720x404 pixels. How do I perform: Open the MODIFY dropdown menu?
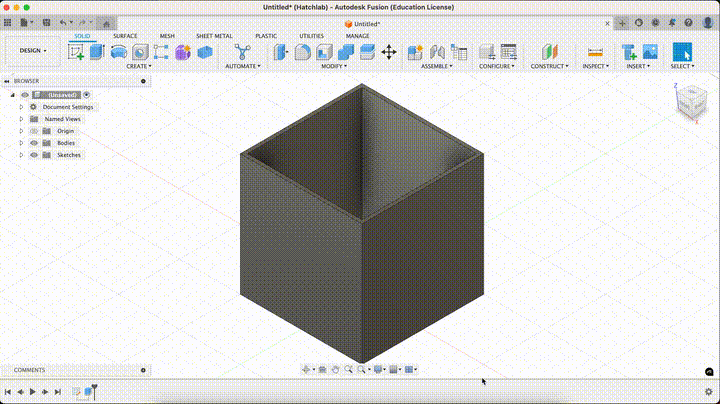tap(334, 66)
